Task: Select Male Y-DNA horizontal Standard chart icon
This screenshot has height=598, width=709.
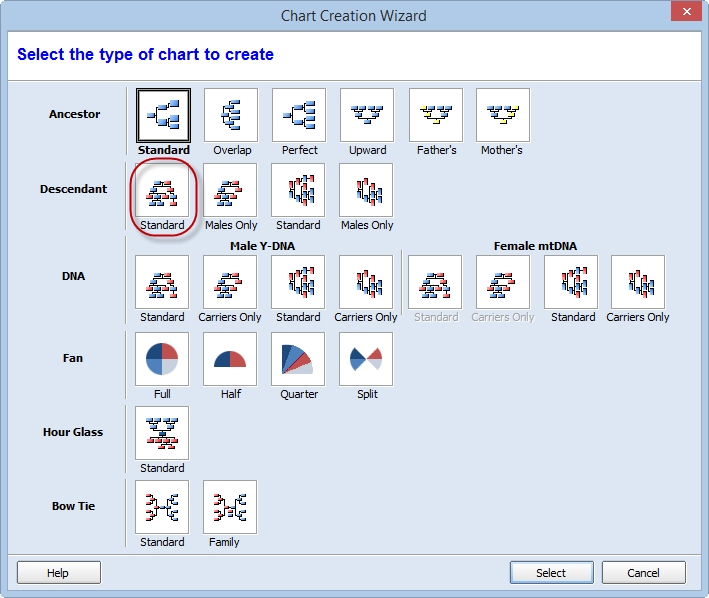Action: click(x=162, y=282)
